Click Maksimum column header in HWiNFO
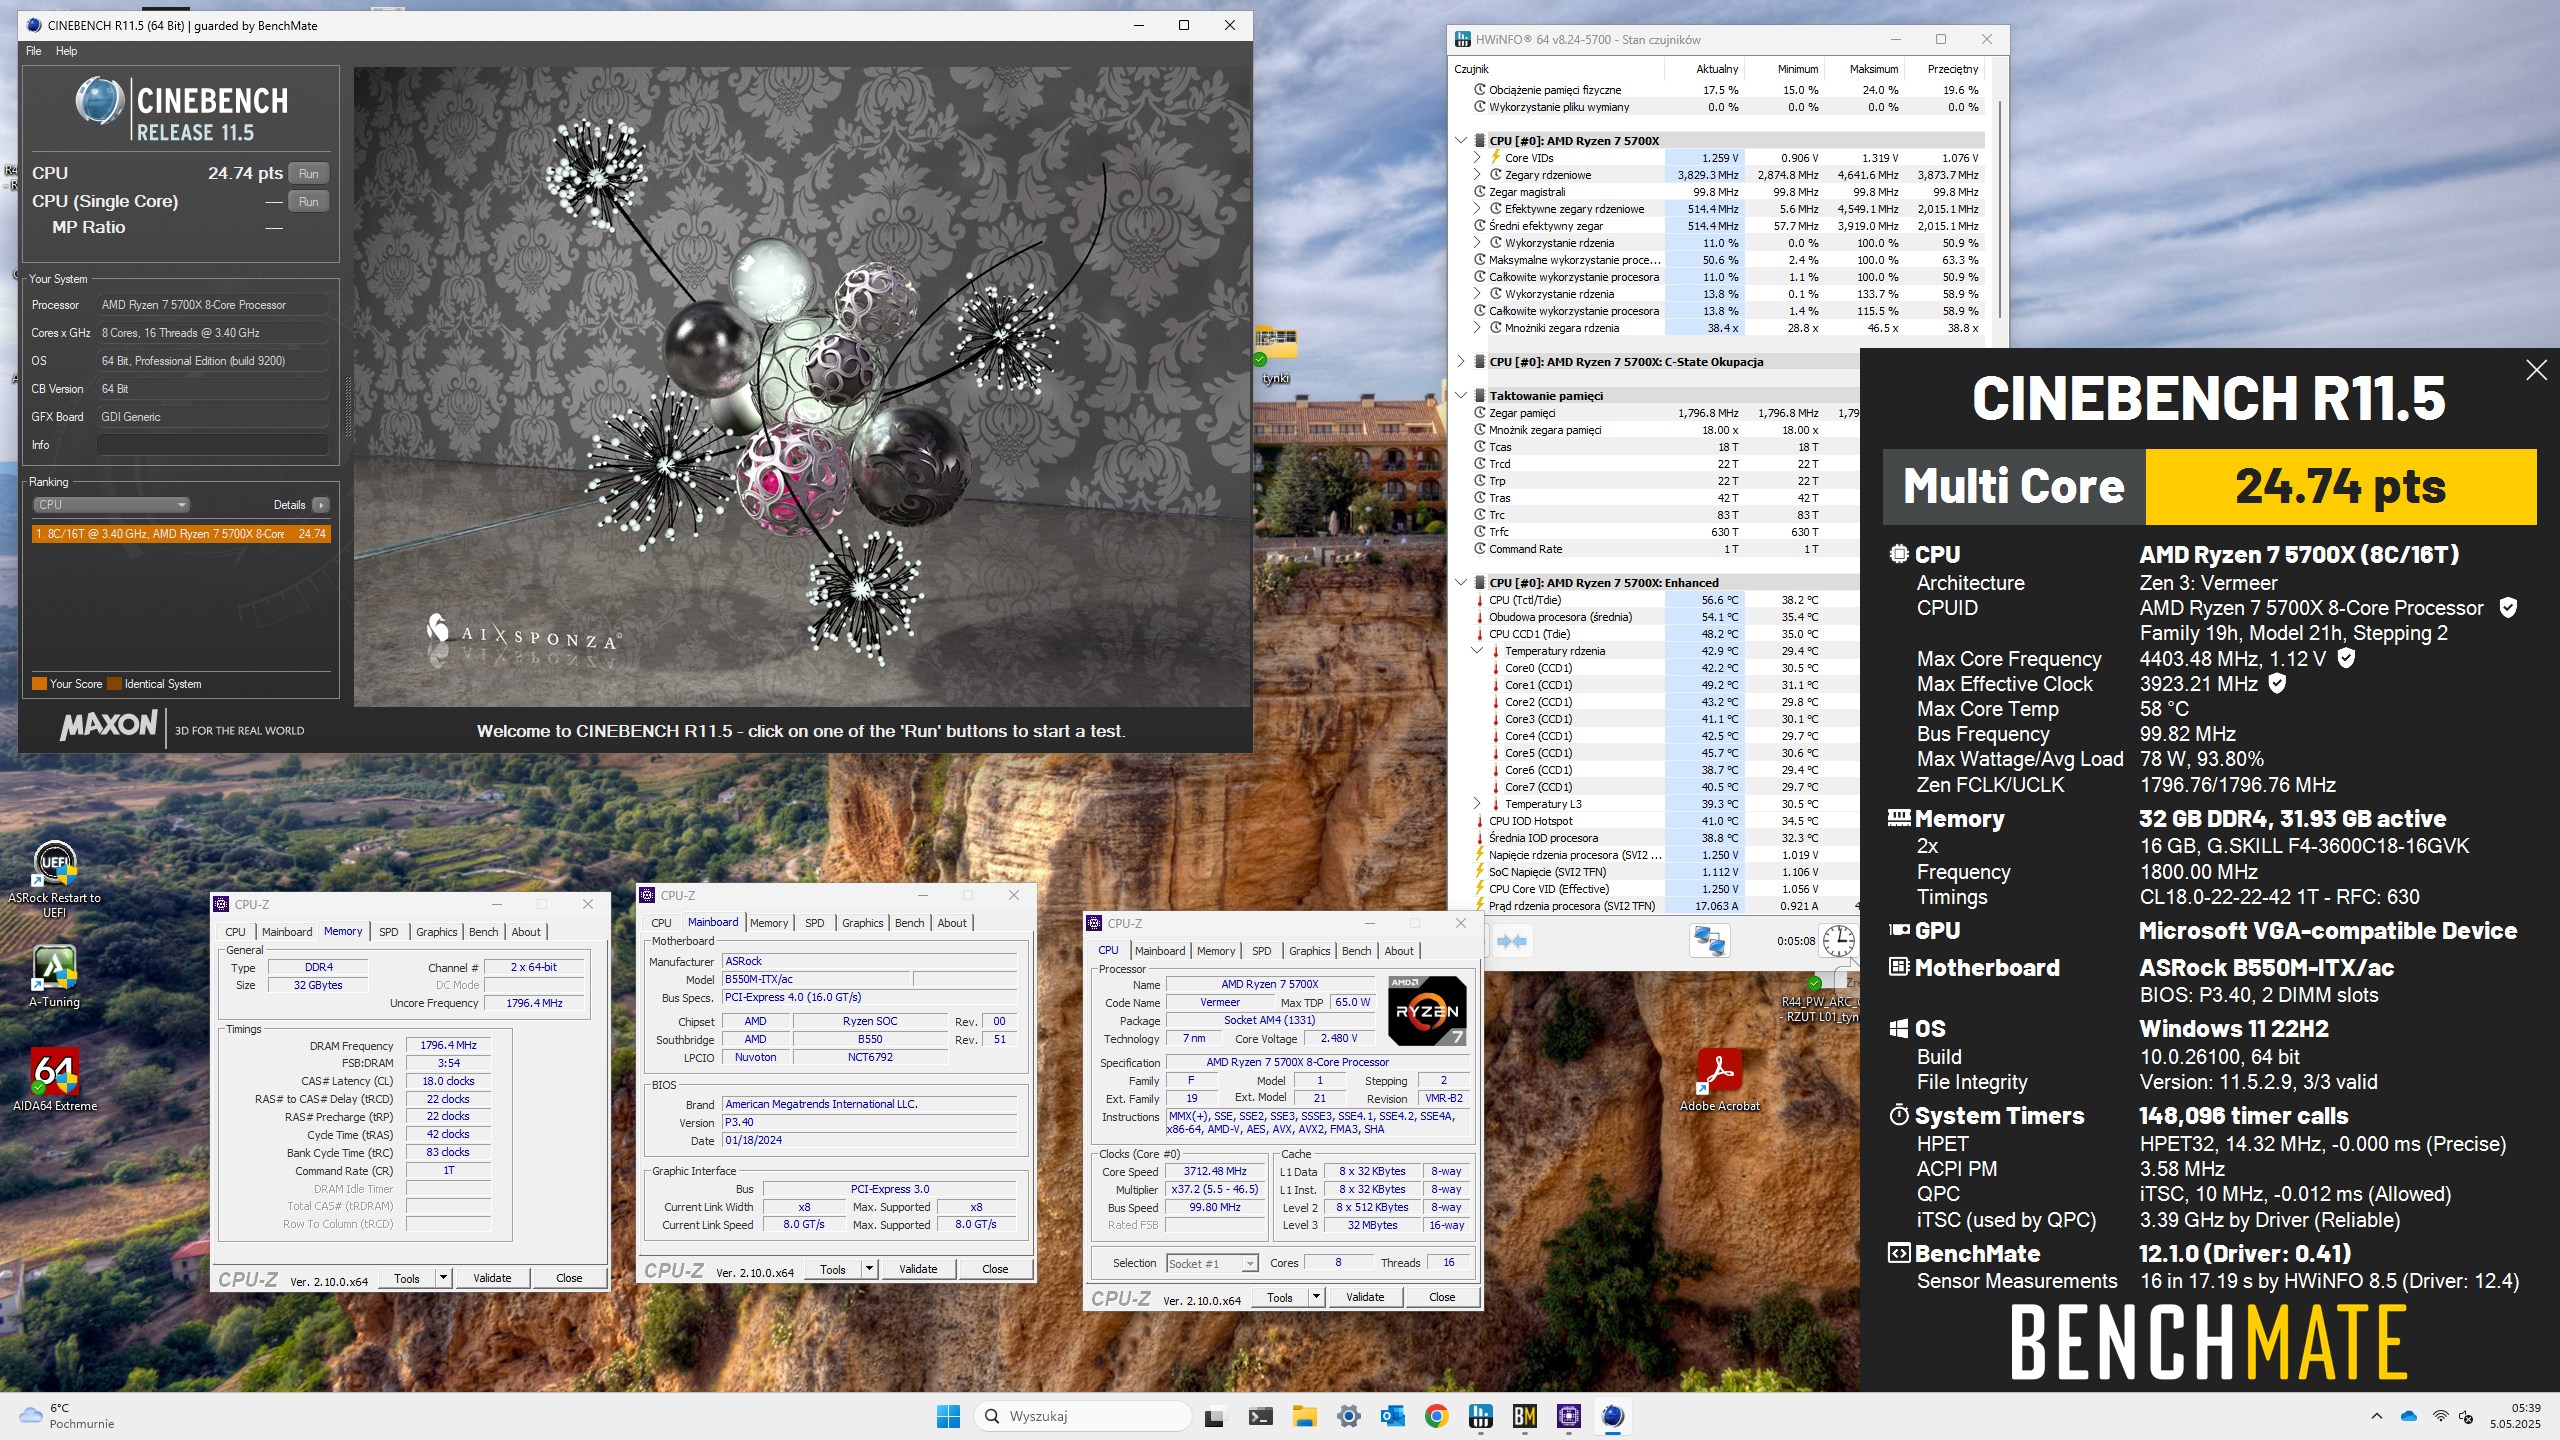This screenshot has height=1440, width=2560. (1866, 69)
